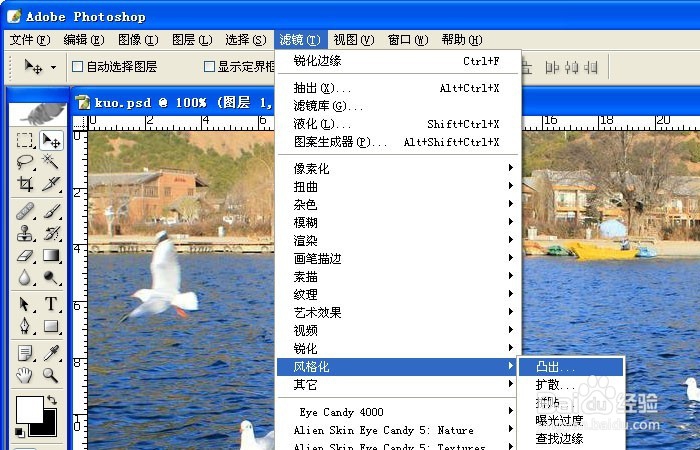This screenshot has height=450, width=700.
Task: Select the Magic Wand tool
Action: click(51, 162)
